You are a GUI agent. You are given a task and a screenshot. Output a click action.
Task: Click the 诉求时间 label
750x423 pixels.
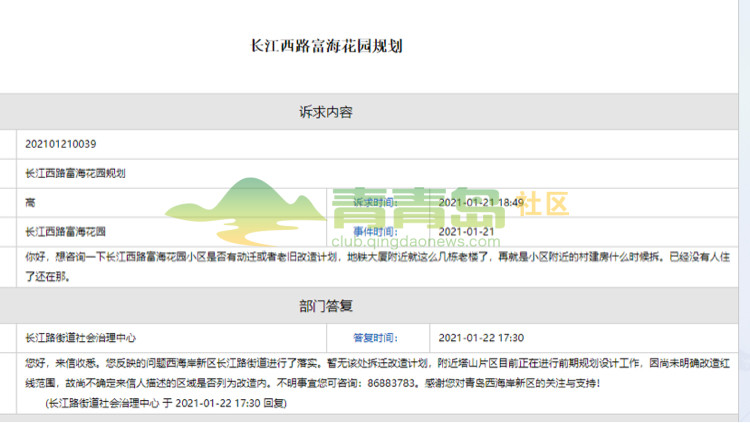coord(375,203)
